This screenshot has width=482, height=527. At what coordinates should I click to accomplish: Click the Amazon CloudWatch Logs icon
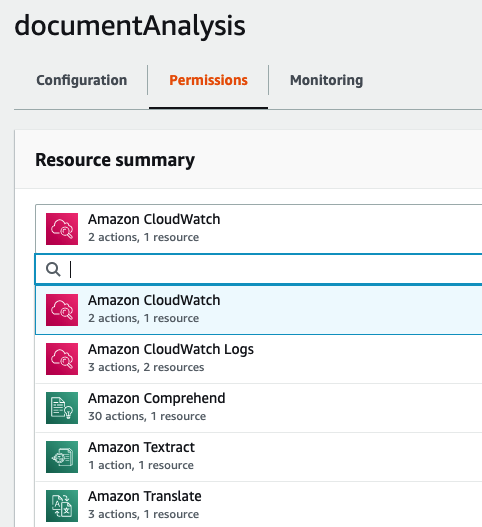click(x=62, y=359)
